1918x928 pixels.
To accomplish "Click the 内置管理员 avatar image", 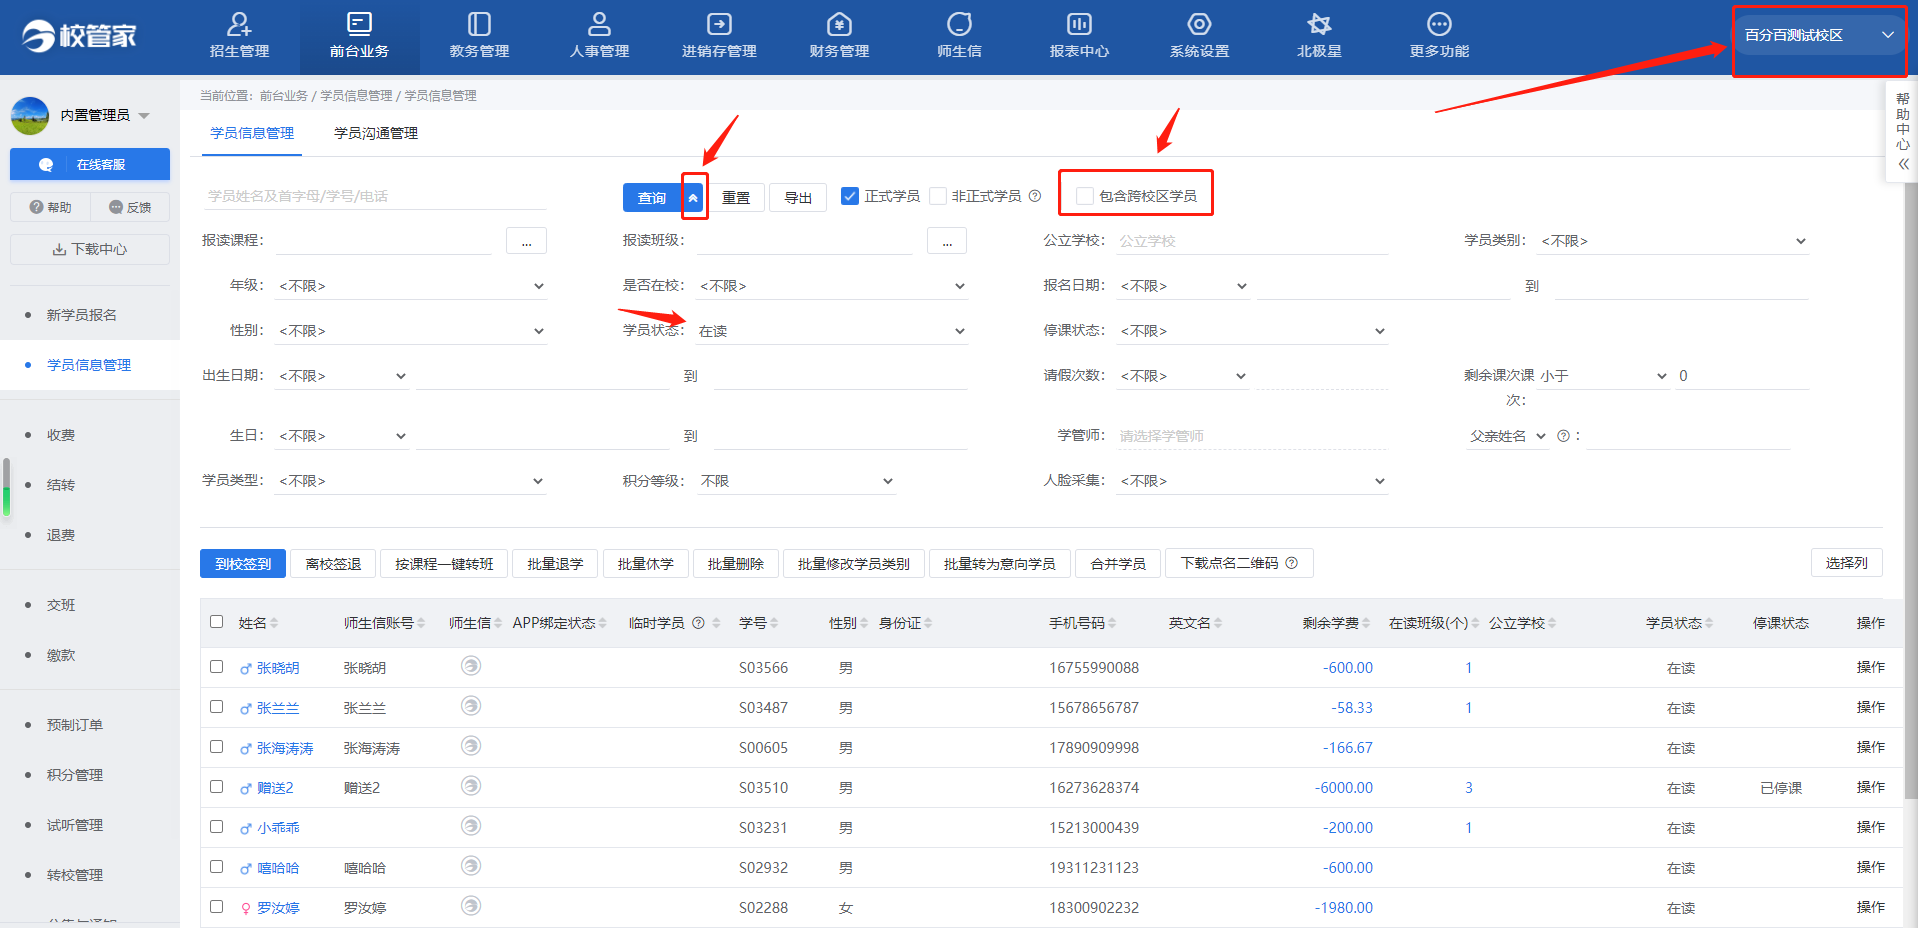I will pyautogui.click(x=30, y=116).
